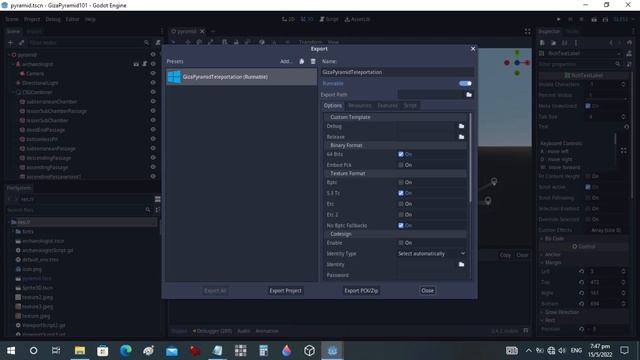Open script attached to archaeologist node
Screen dimensions: 640x360
pos(144,64)
